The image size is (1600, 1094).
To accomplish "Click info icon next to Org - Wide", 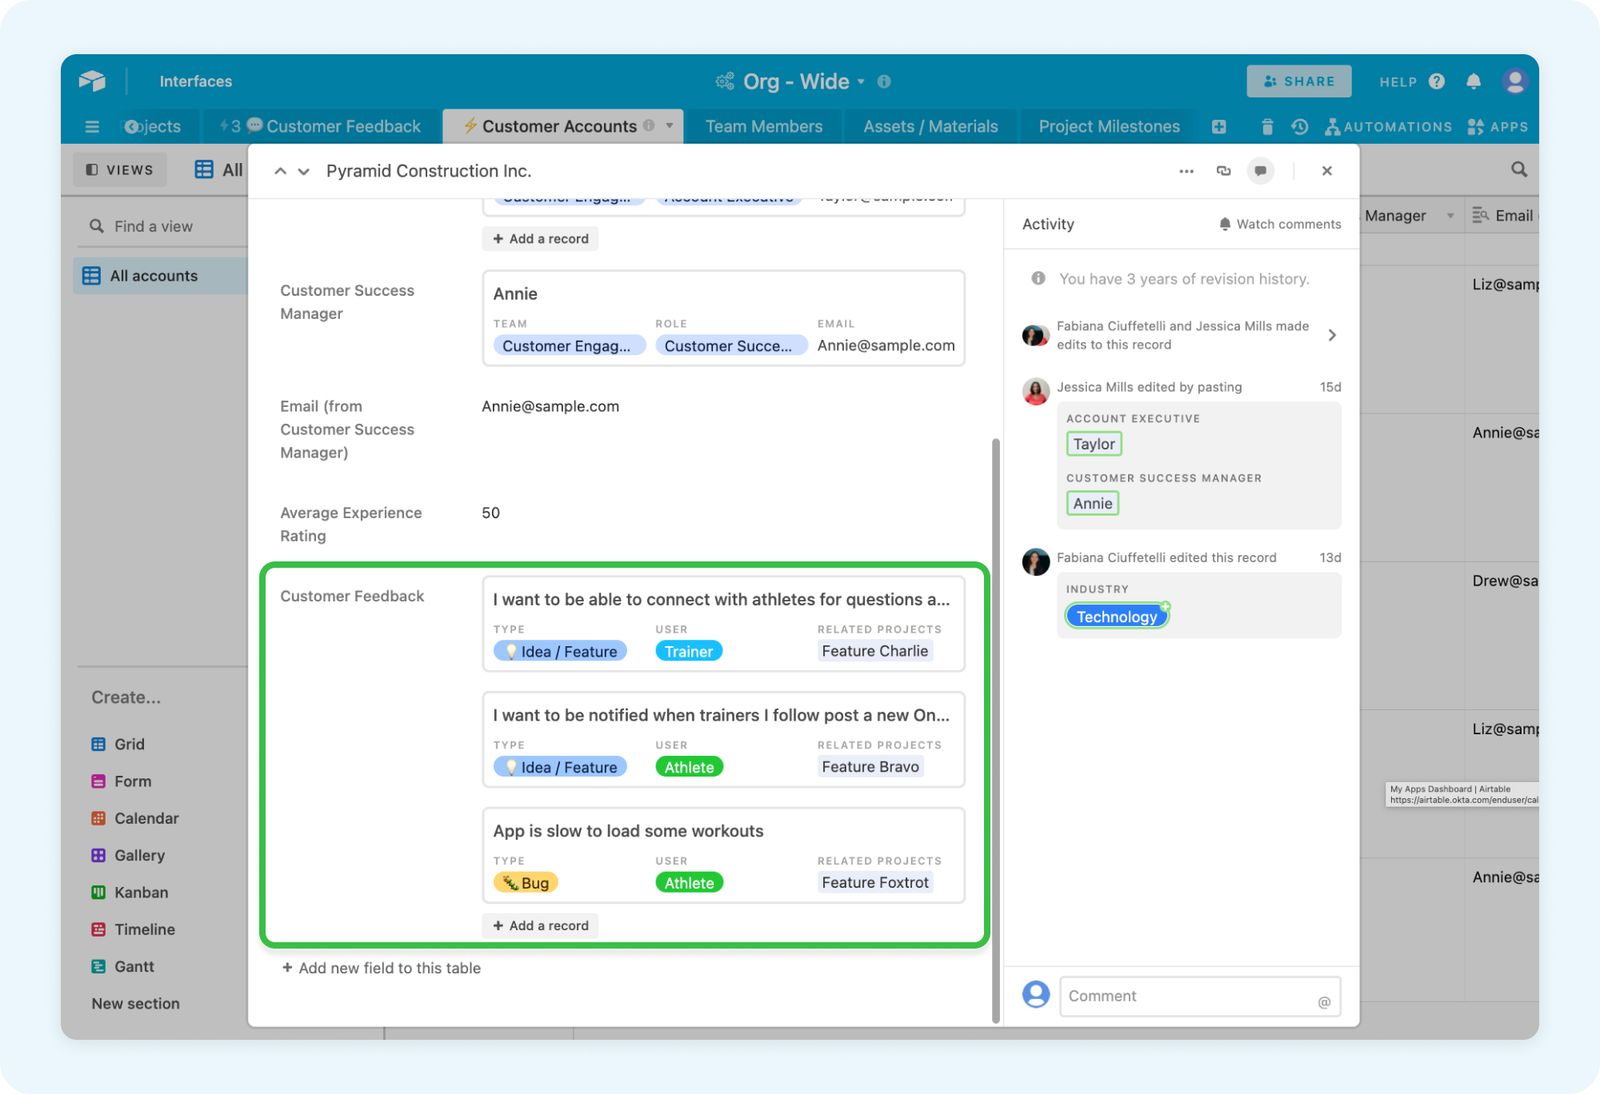I will tap(884, 82).
